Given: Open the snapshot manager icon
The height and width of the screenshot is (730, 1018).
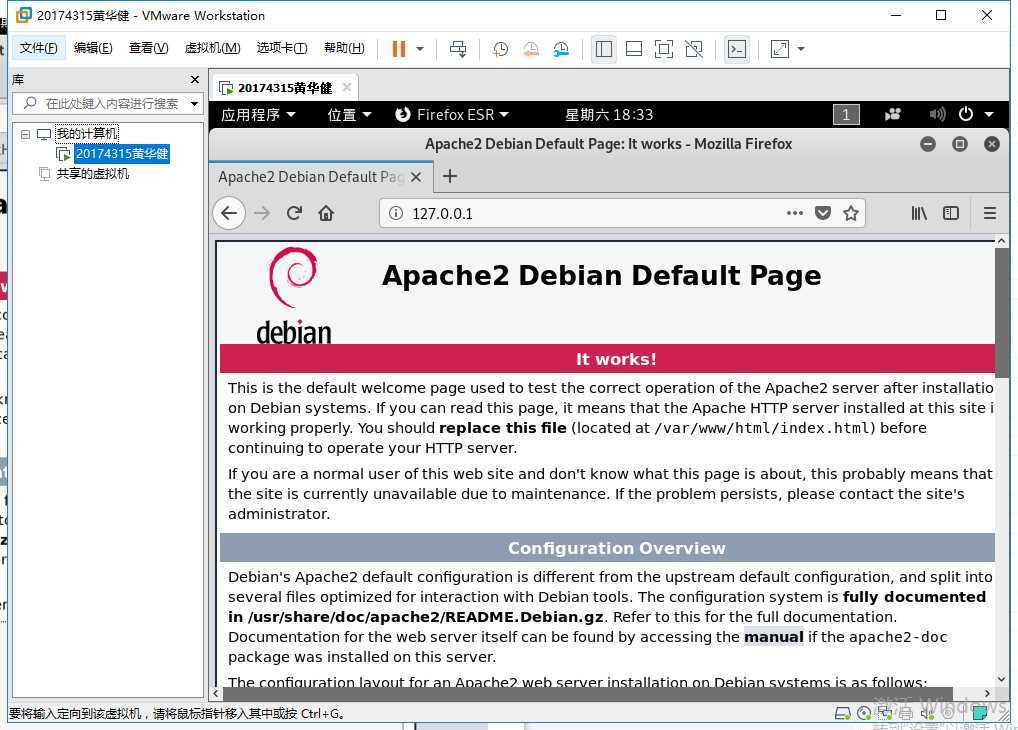Looking at the screenshot, I should tap(561, 49).
